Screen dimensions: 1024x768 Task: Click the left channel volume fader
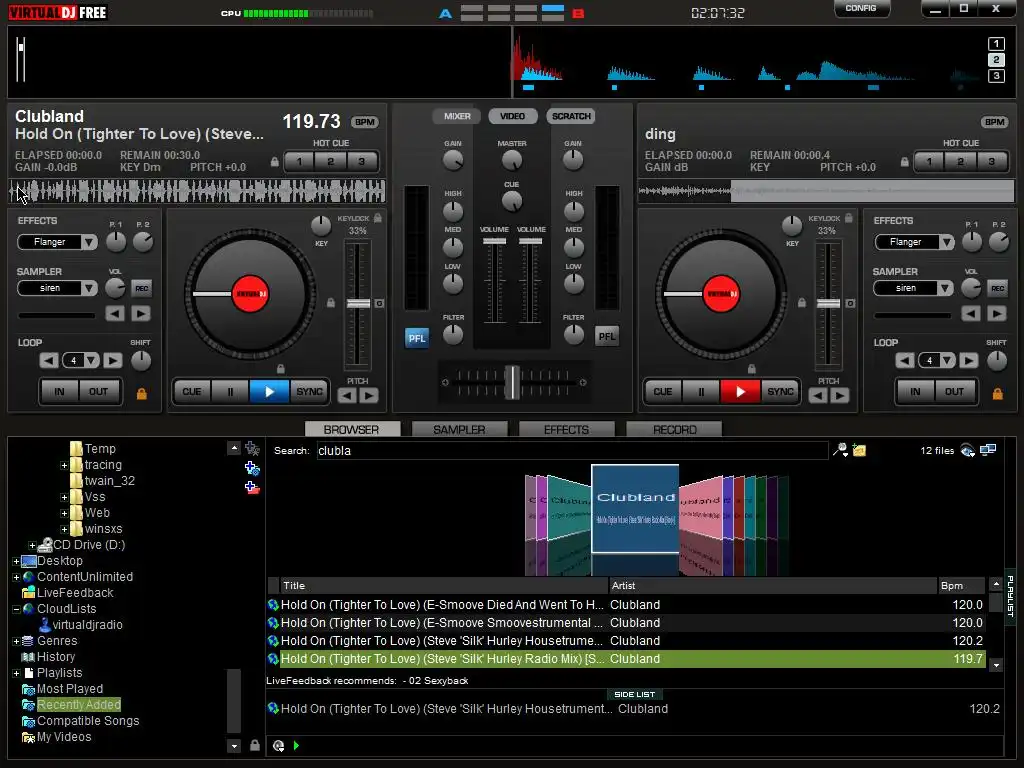point(494,242)
